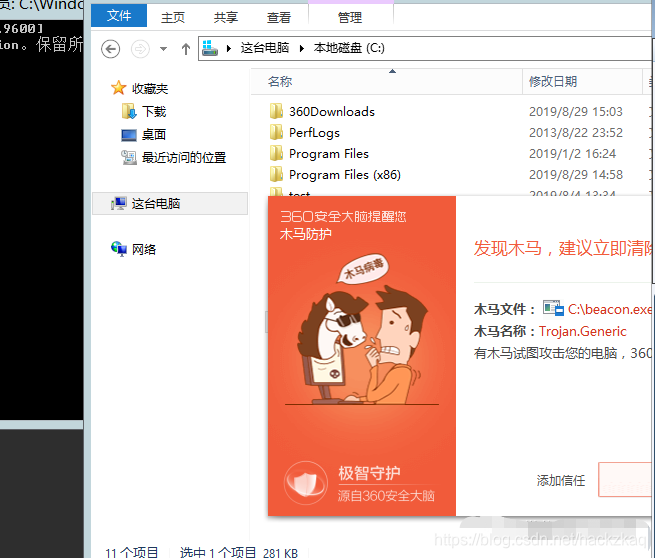655x558 pixels.
Task: Switch to the 查看 ribbon tab
Action: (x=279, y=18)
